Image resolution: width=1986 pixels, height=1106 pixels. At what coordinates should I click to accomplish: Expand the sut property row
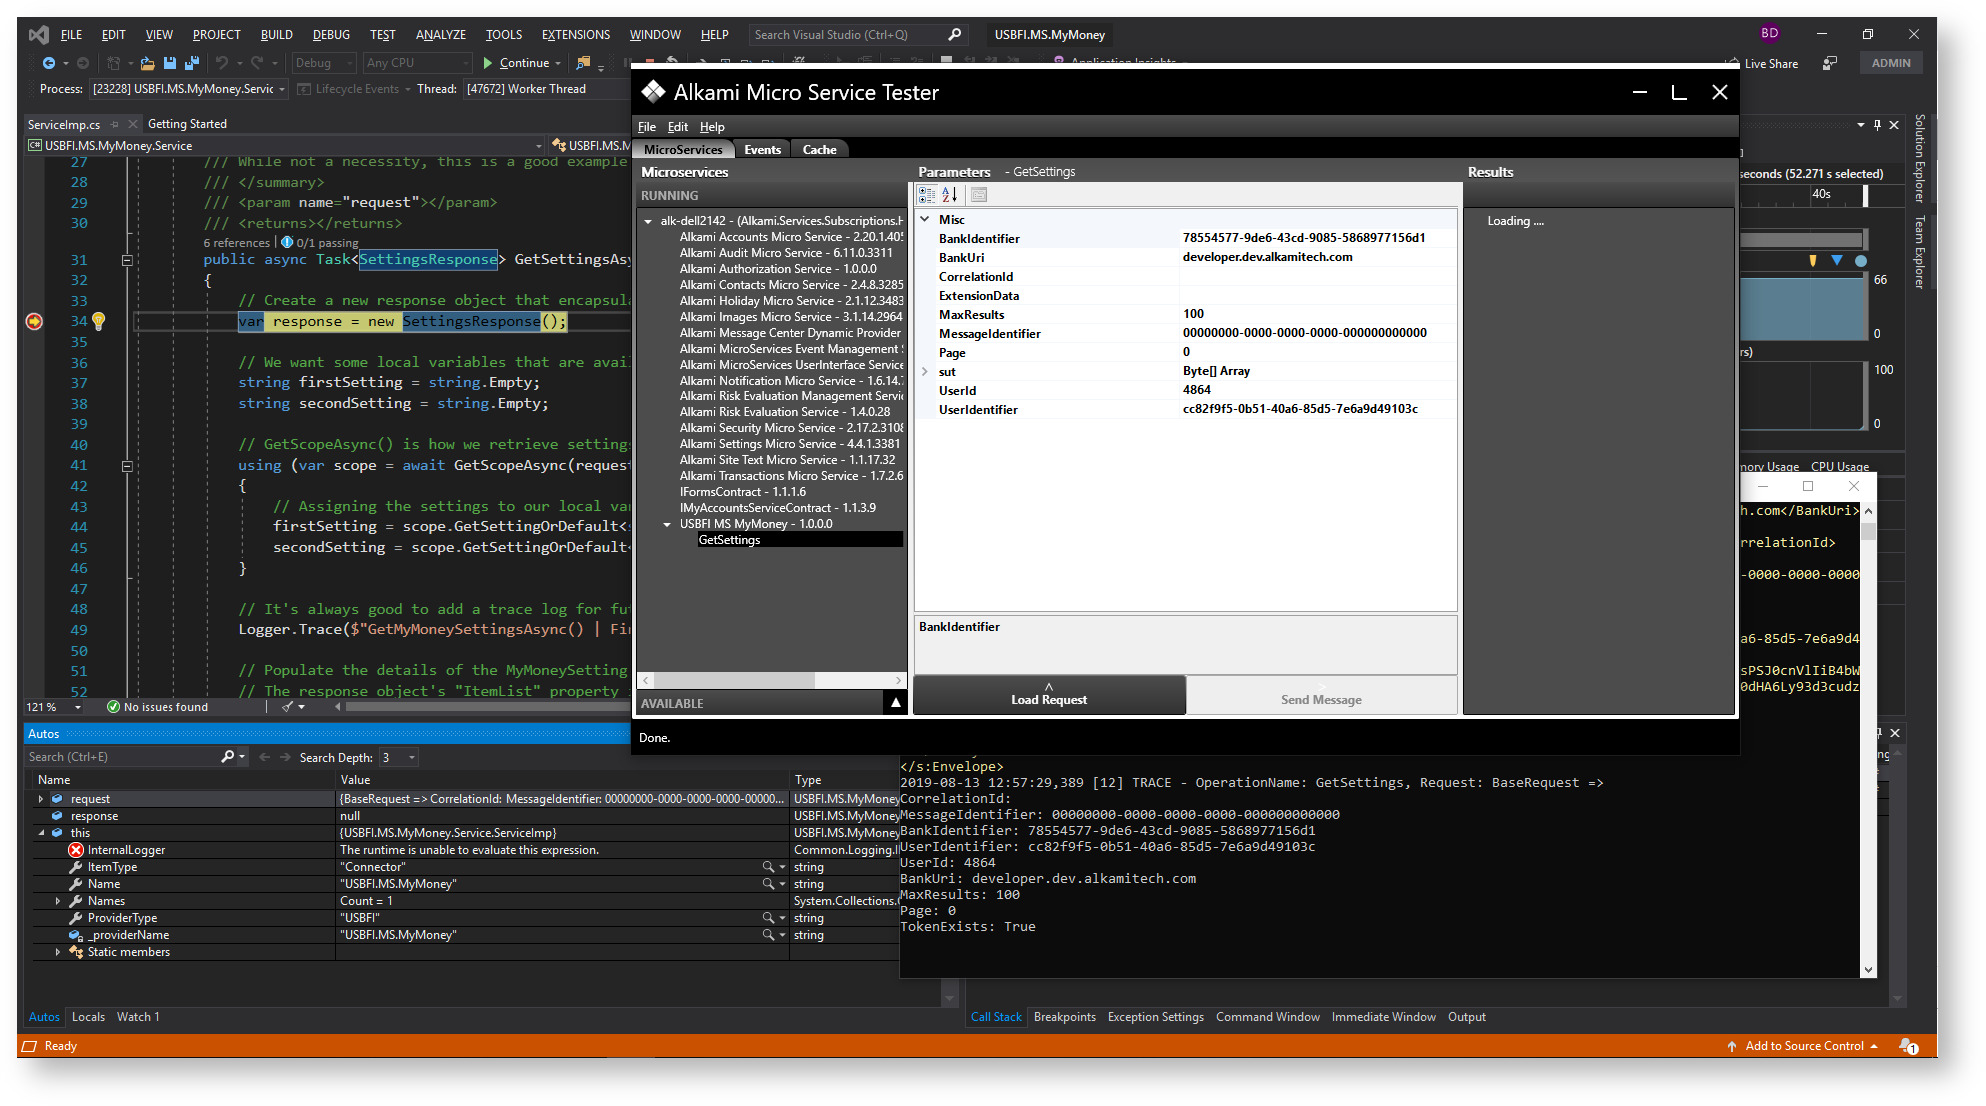pyautogui.click(x=925, y=371)
